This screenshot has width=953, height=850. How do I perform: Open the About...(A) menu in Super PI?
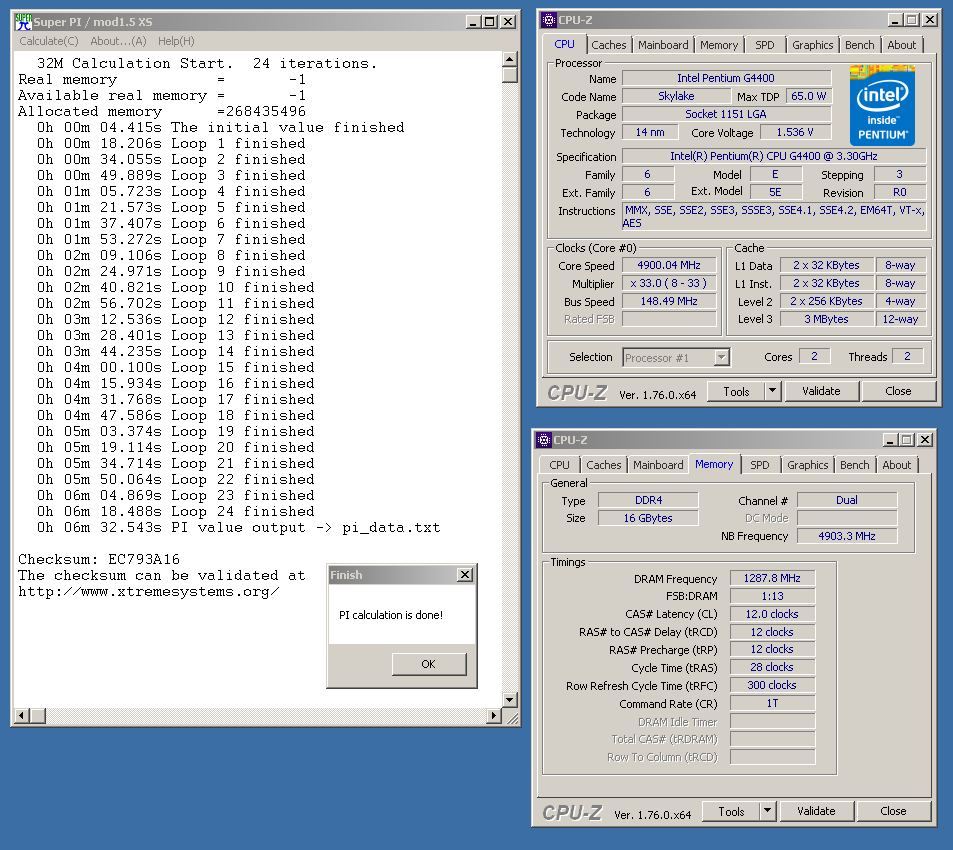pos(118,41)
